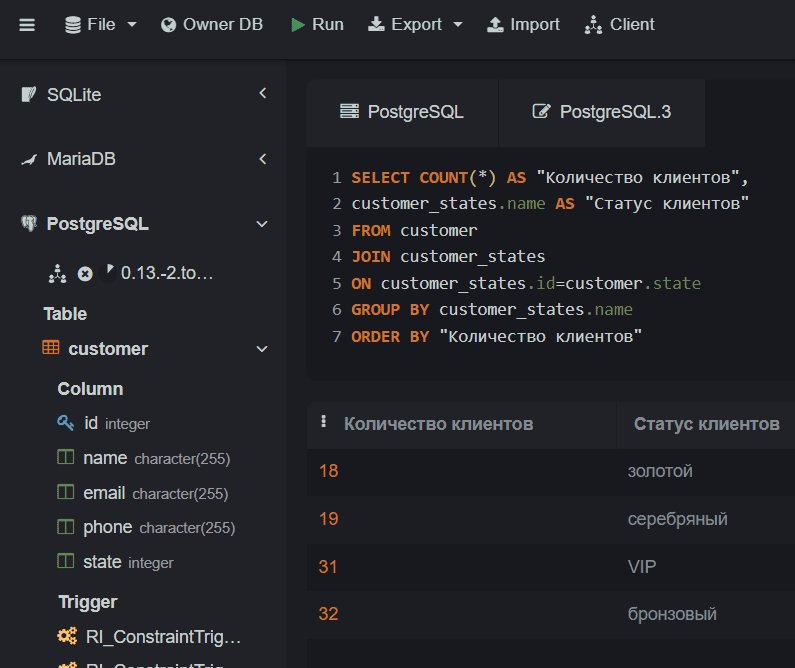
Task: Select result cell VIP
Action: pyautogui.click(x=642, y=567)
